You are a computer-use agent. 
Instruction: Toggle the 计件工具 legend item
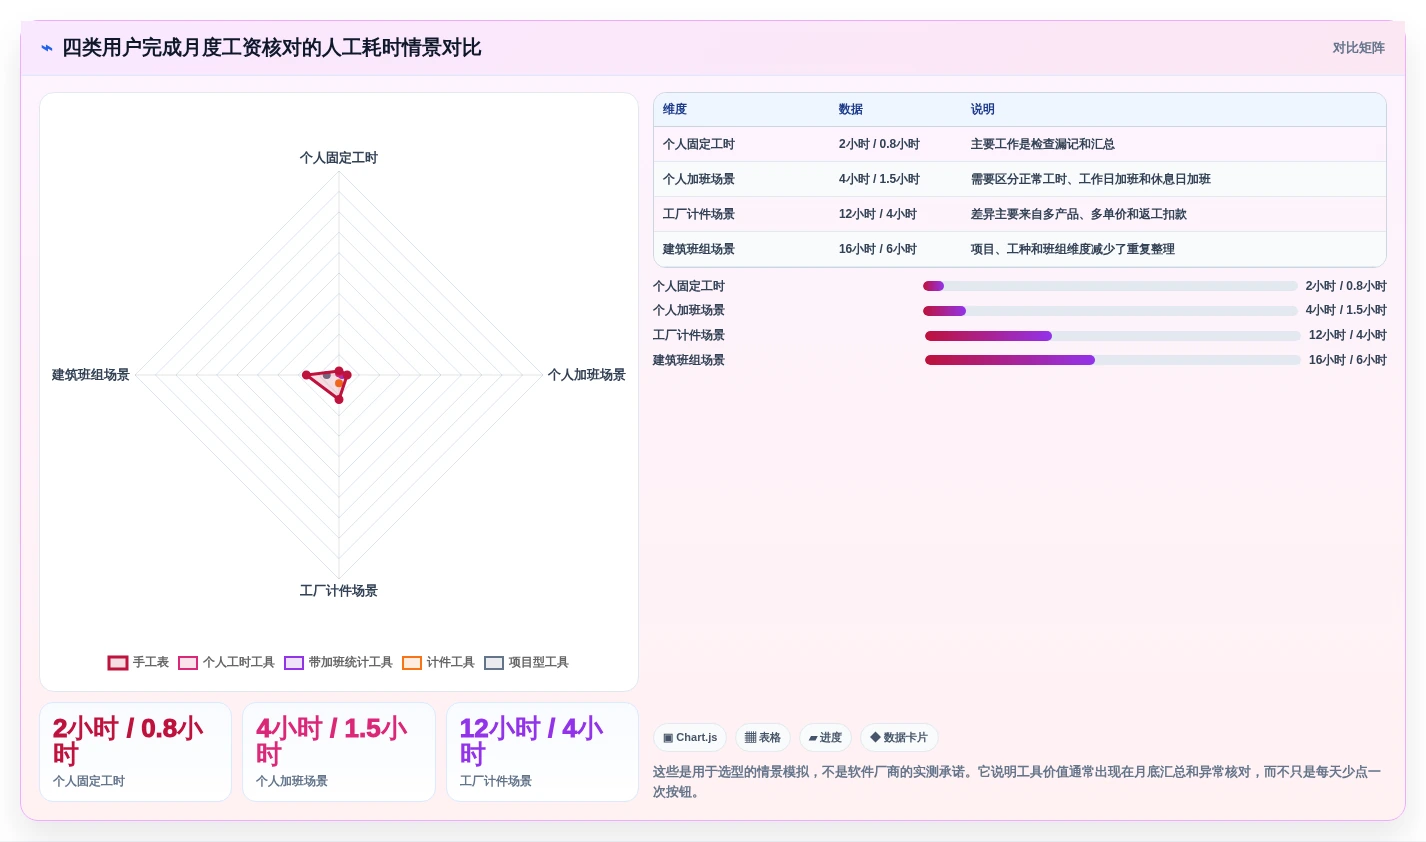(439, 663)
